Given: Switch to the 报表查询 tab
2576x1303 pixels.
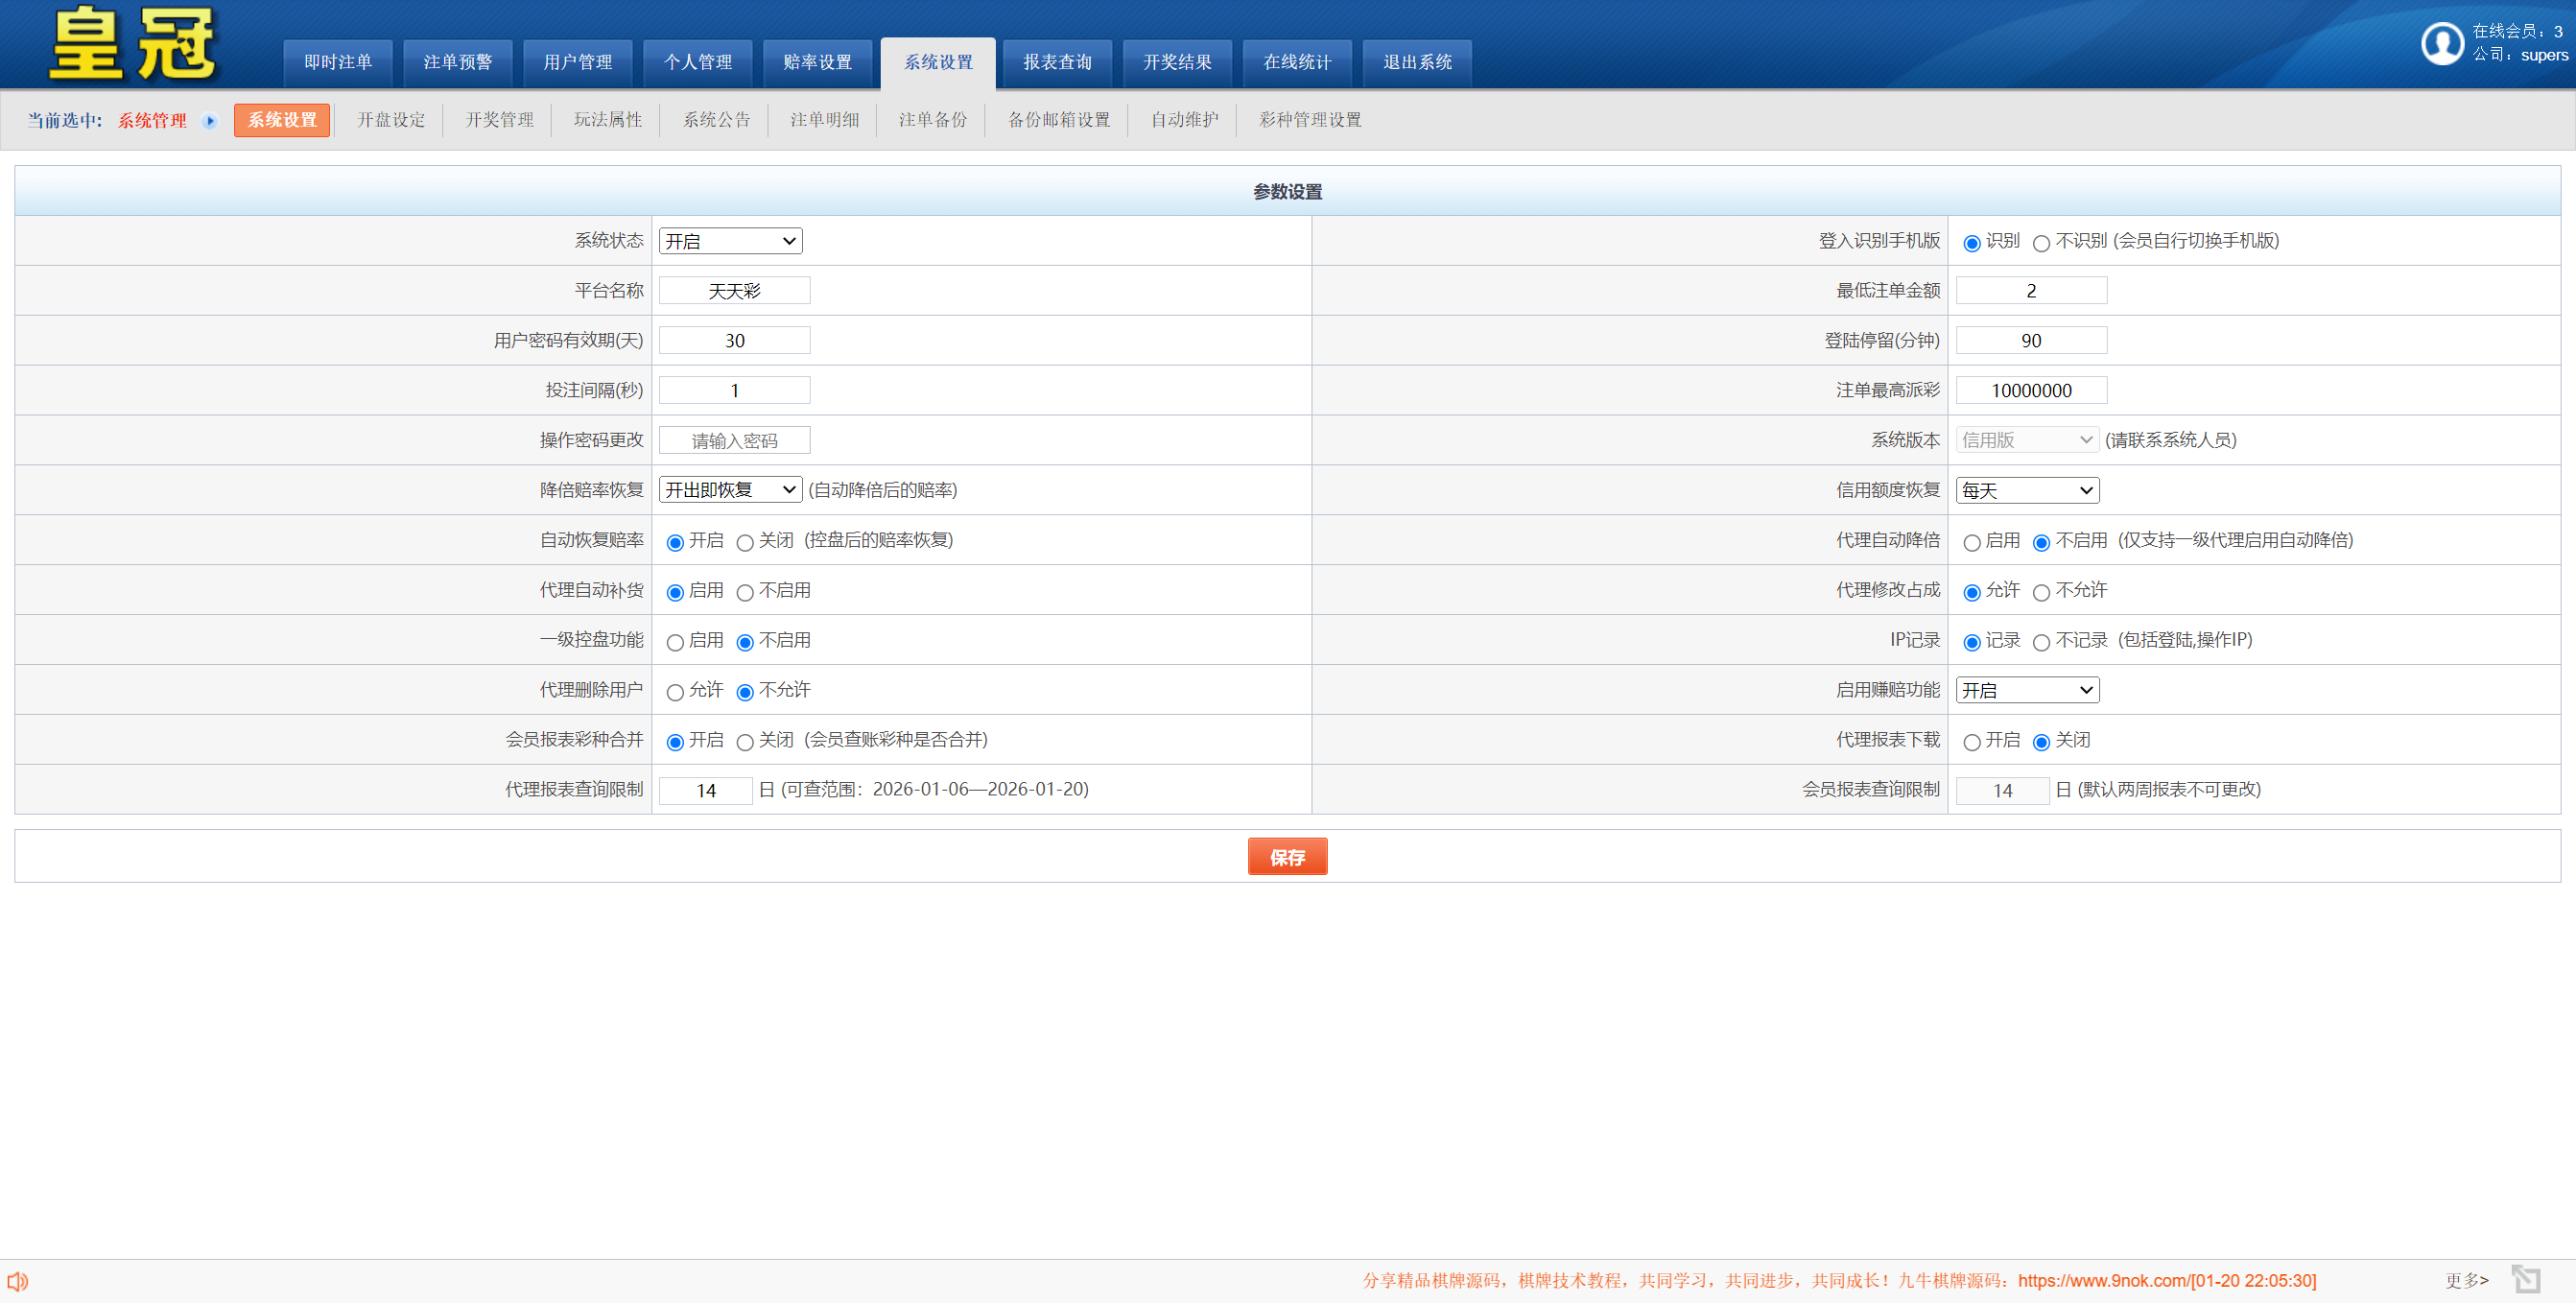Looking at the screenshot, I should [x=1056, y=62].
